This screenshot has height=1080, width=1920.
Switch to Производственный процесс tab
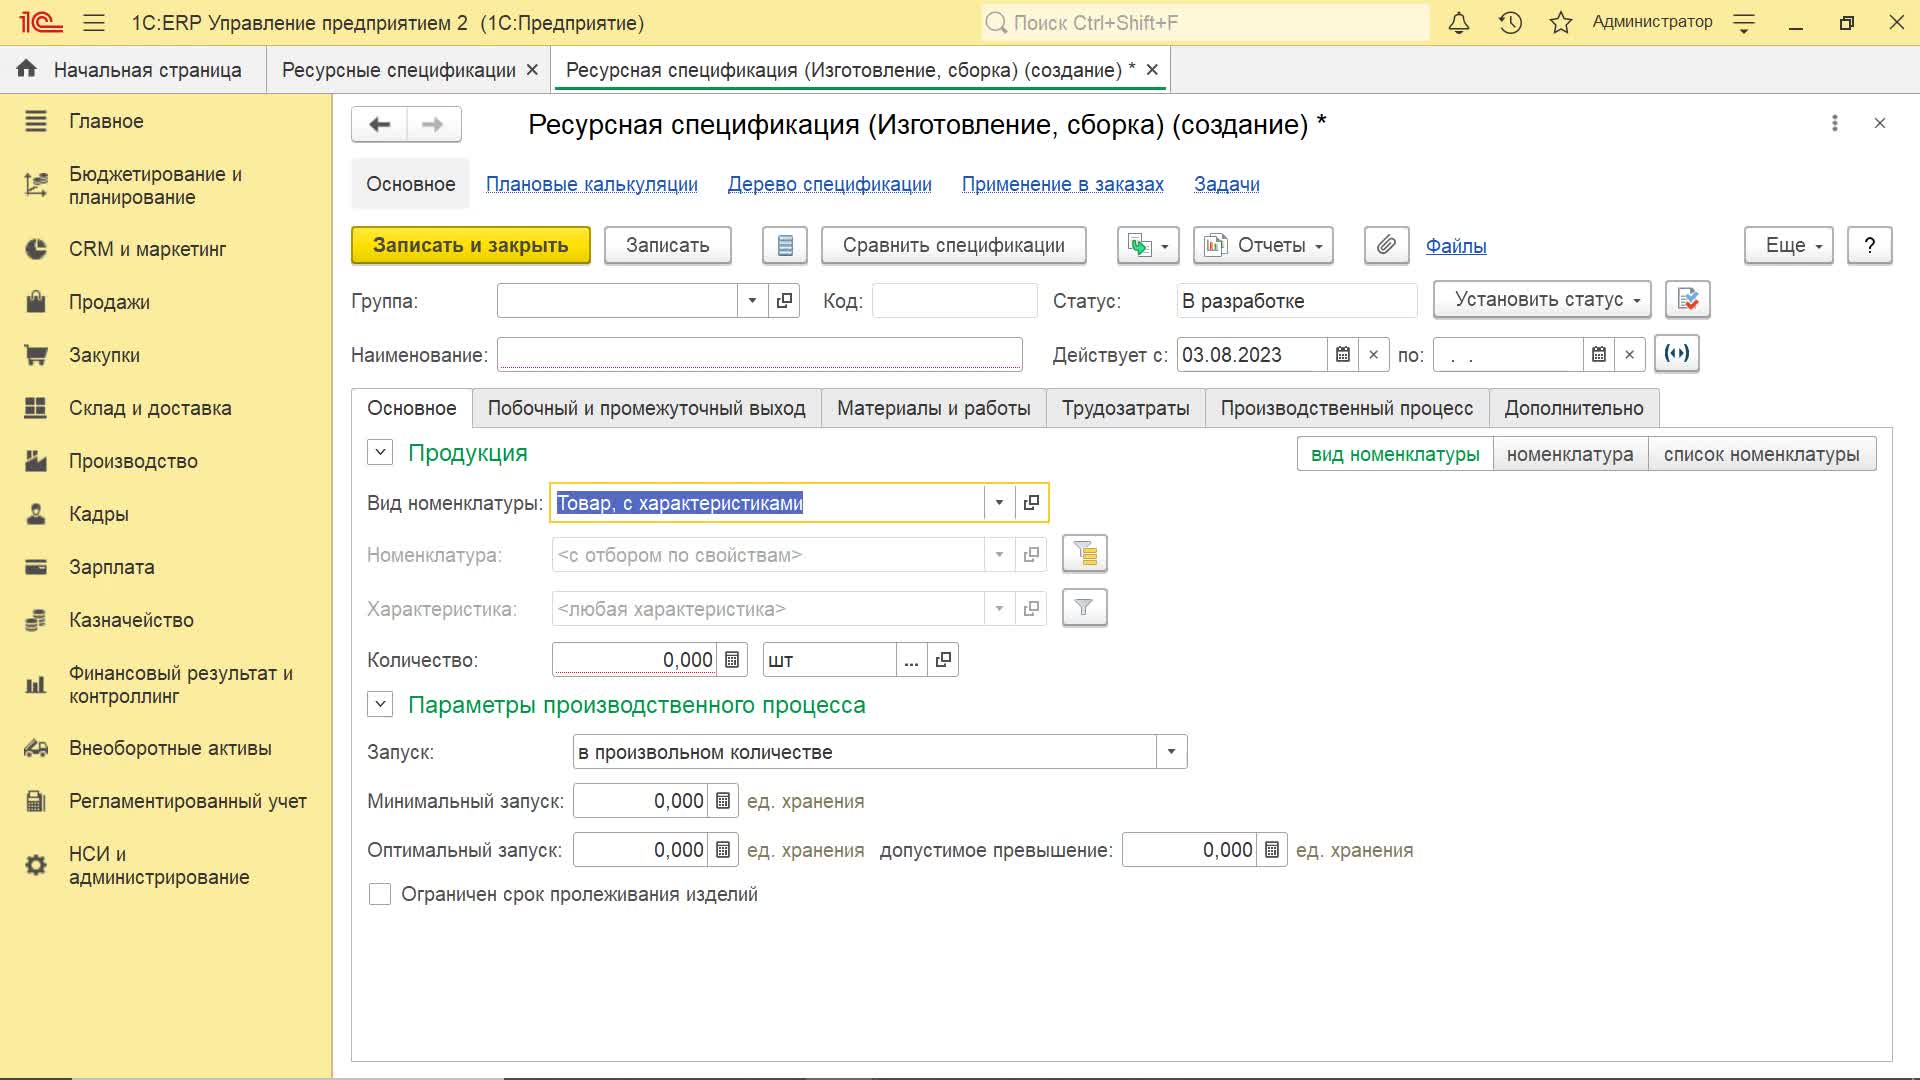click(1346, 408)
